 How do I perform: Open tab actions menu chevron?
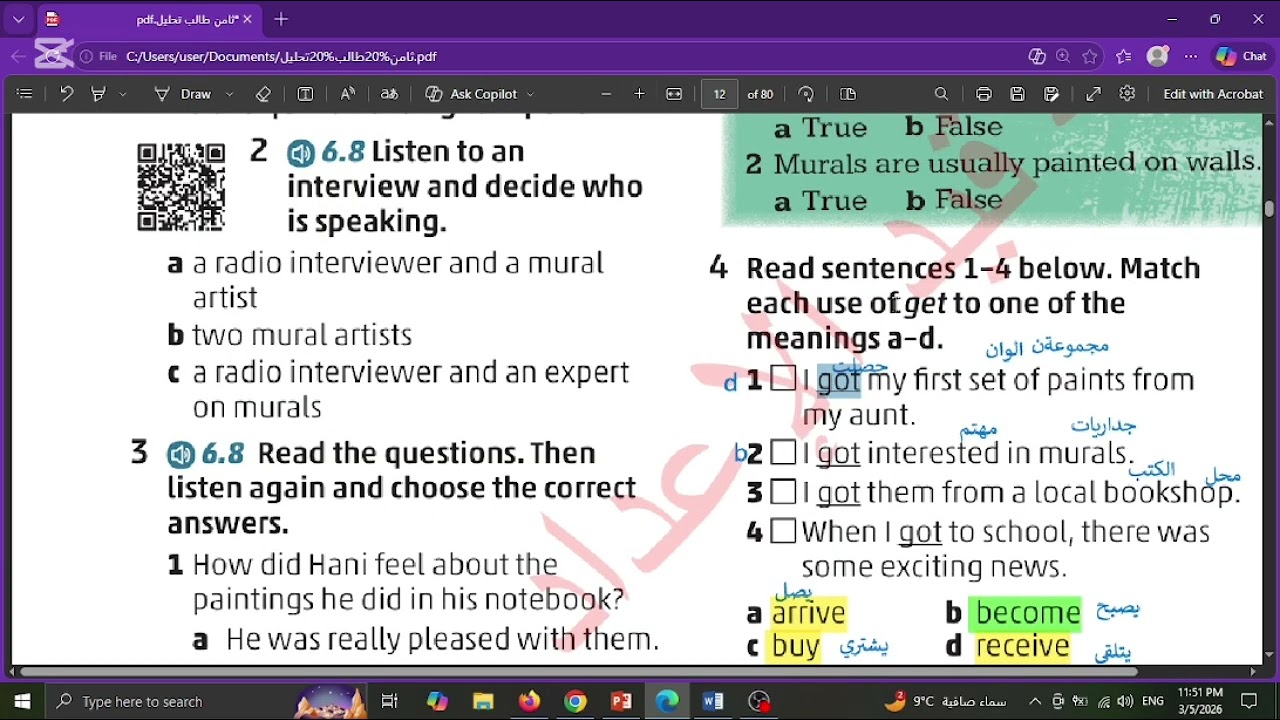click(18, 19)
